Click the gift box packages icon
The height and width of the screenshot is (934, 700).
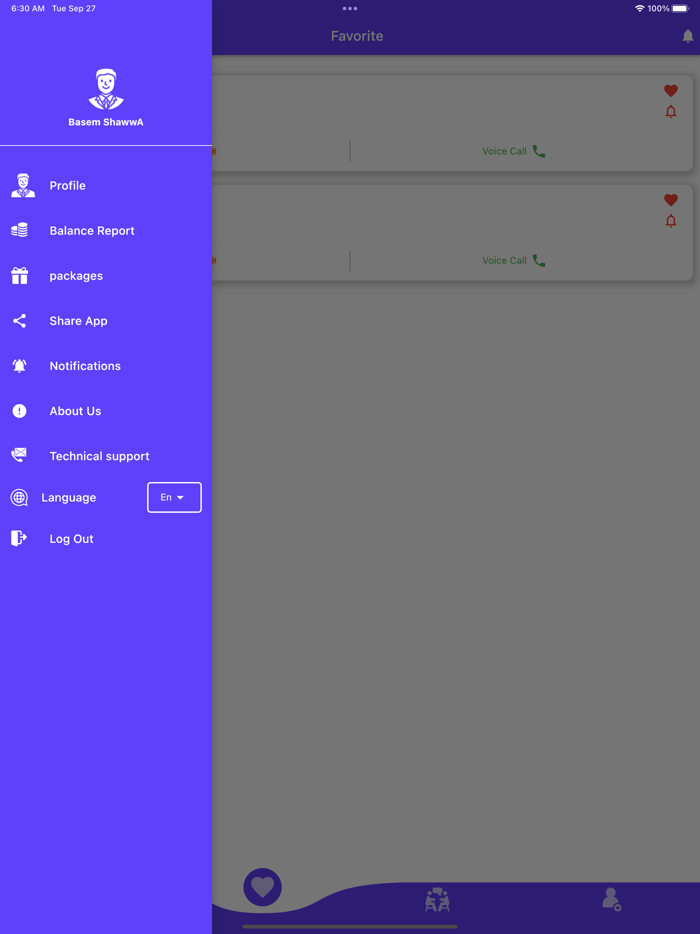pyautogui.click(x=20, y=275)
